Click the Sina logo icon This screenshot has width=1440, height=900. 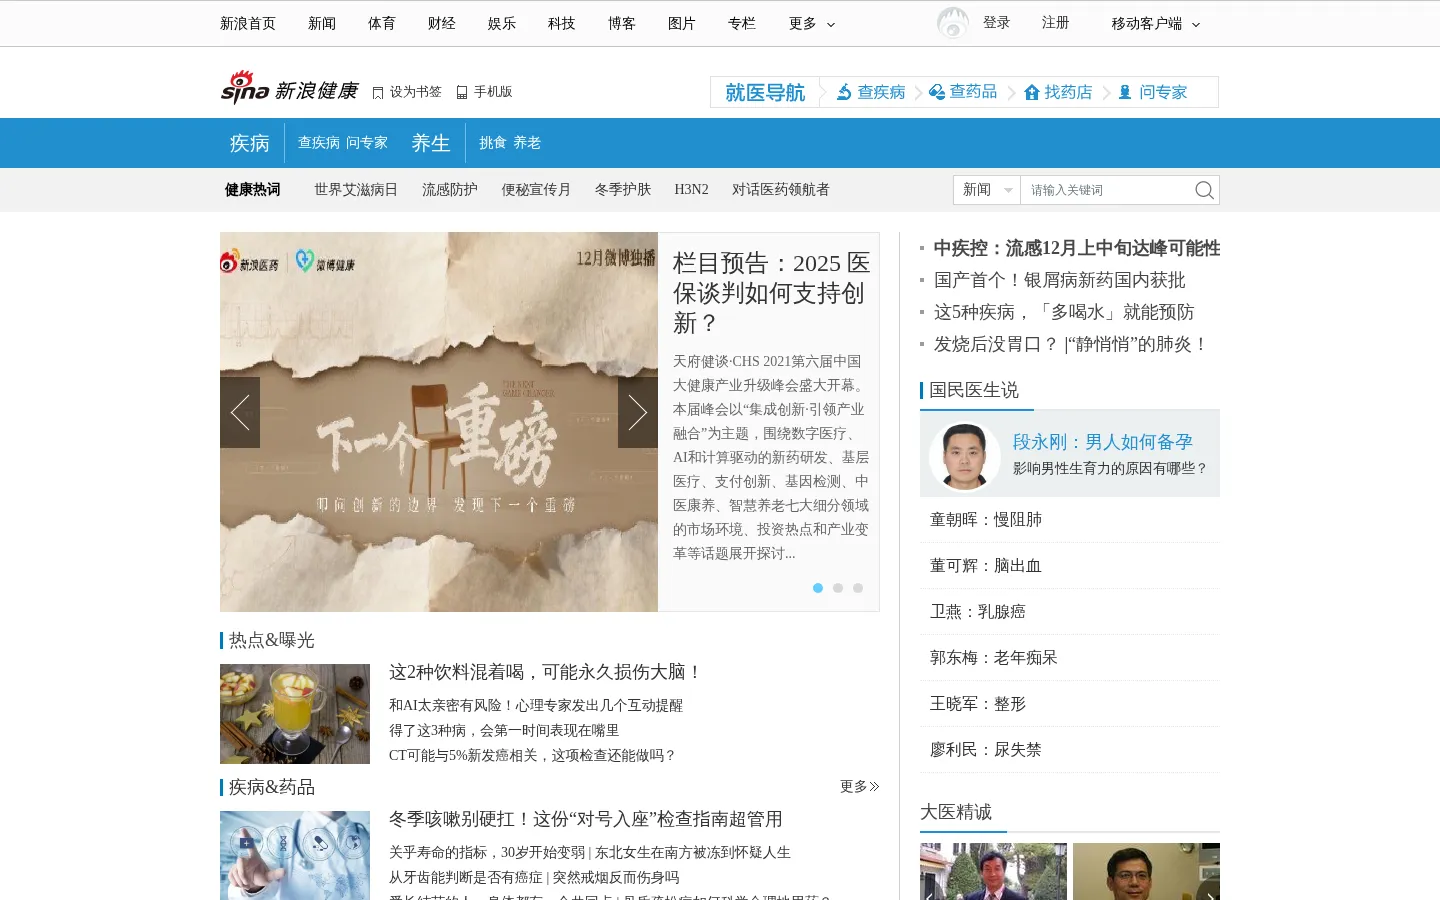tap(245, 88)
